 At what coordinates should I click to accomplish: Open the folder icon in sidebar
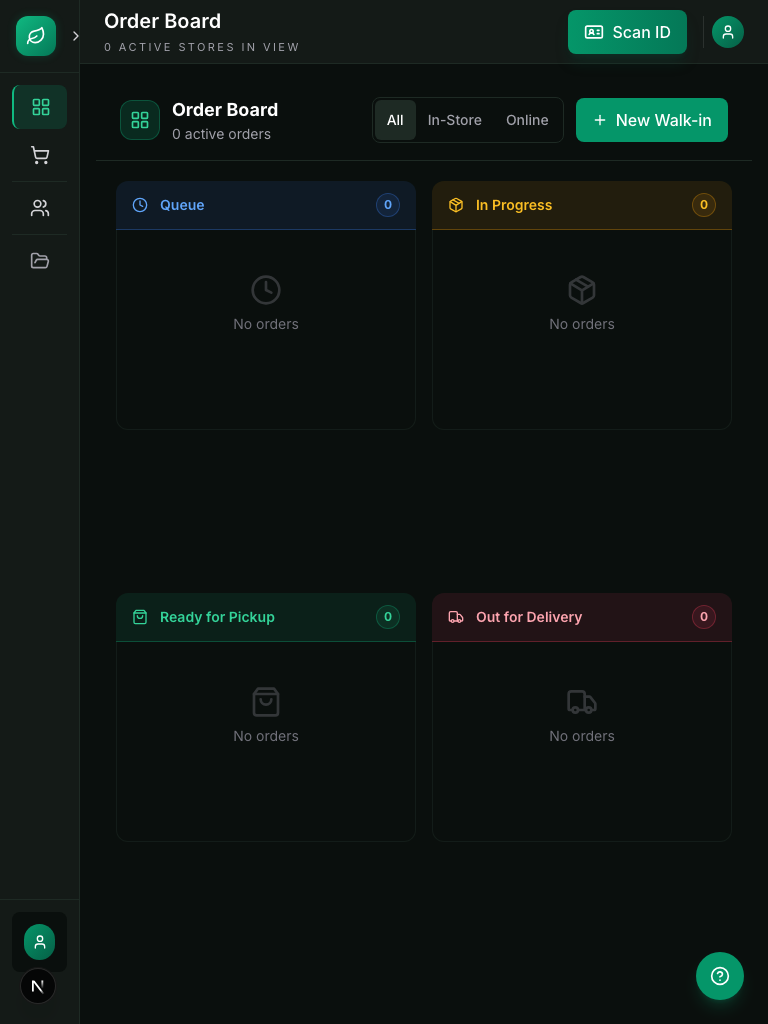[x=40, y=261]
